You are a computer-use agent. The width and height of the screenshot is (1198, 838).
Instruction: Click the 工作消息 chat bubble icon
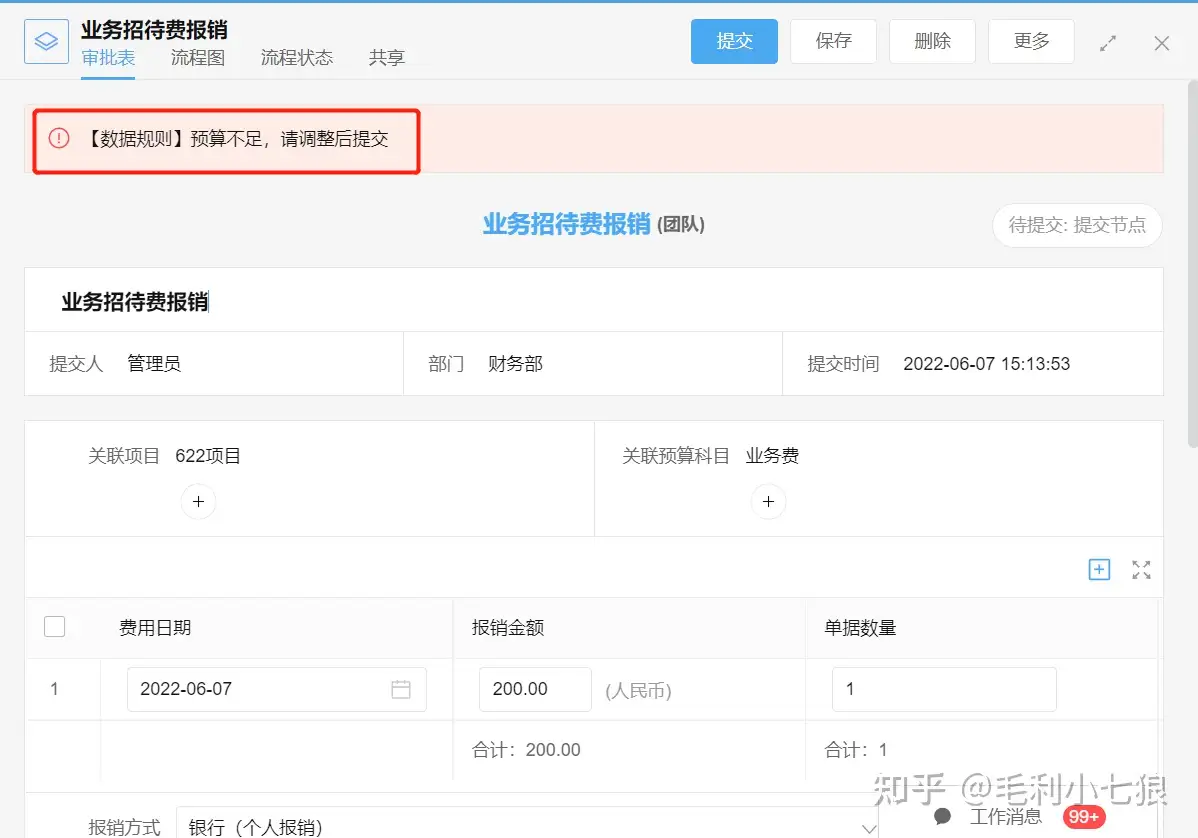click(943, 817)
